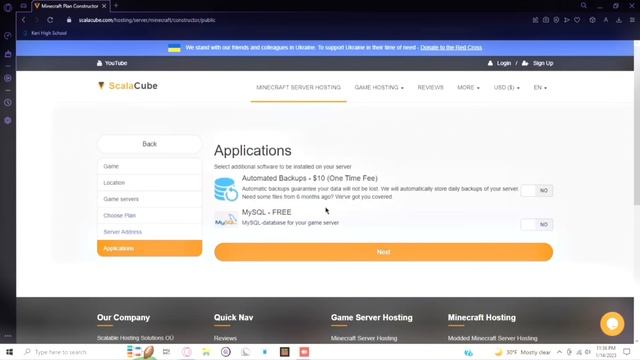The width and height of the screenshot is (640, 360).
Task: Click browser back arrow
Action: 24,20
